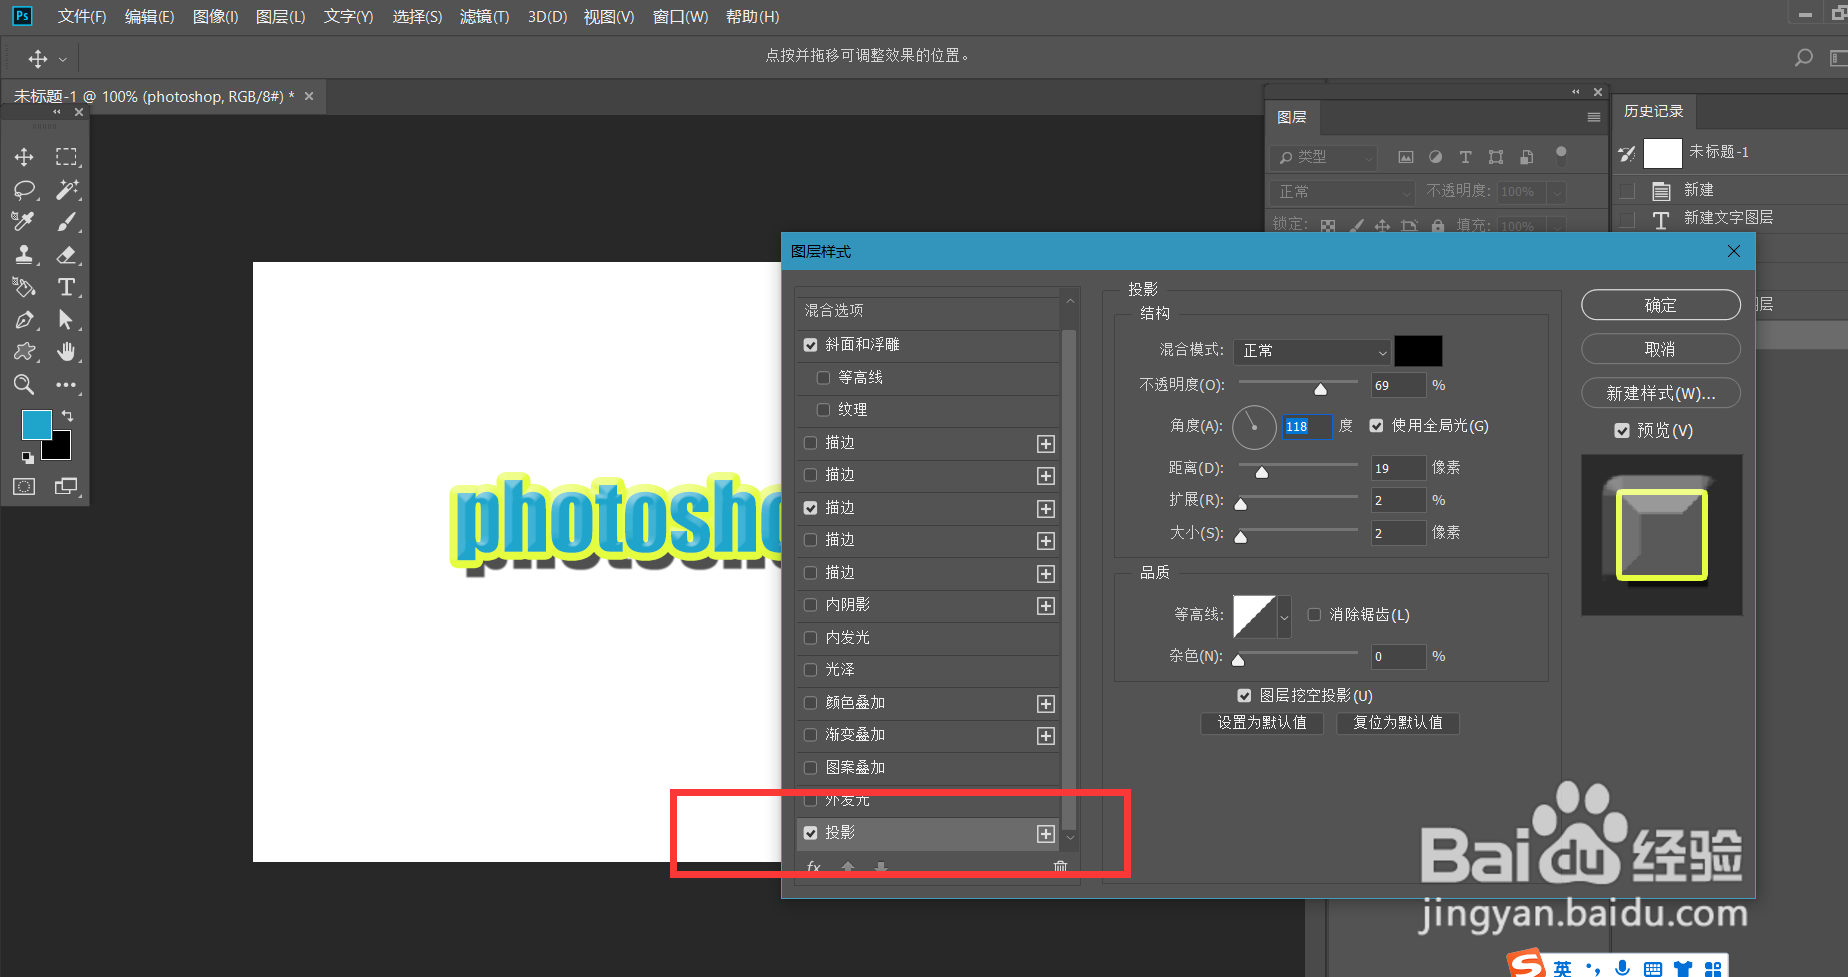The image size is (1848, 977).
Task: Add another 投影 effect plus button
Action: pos(1046,834)
